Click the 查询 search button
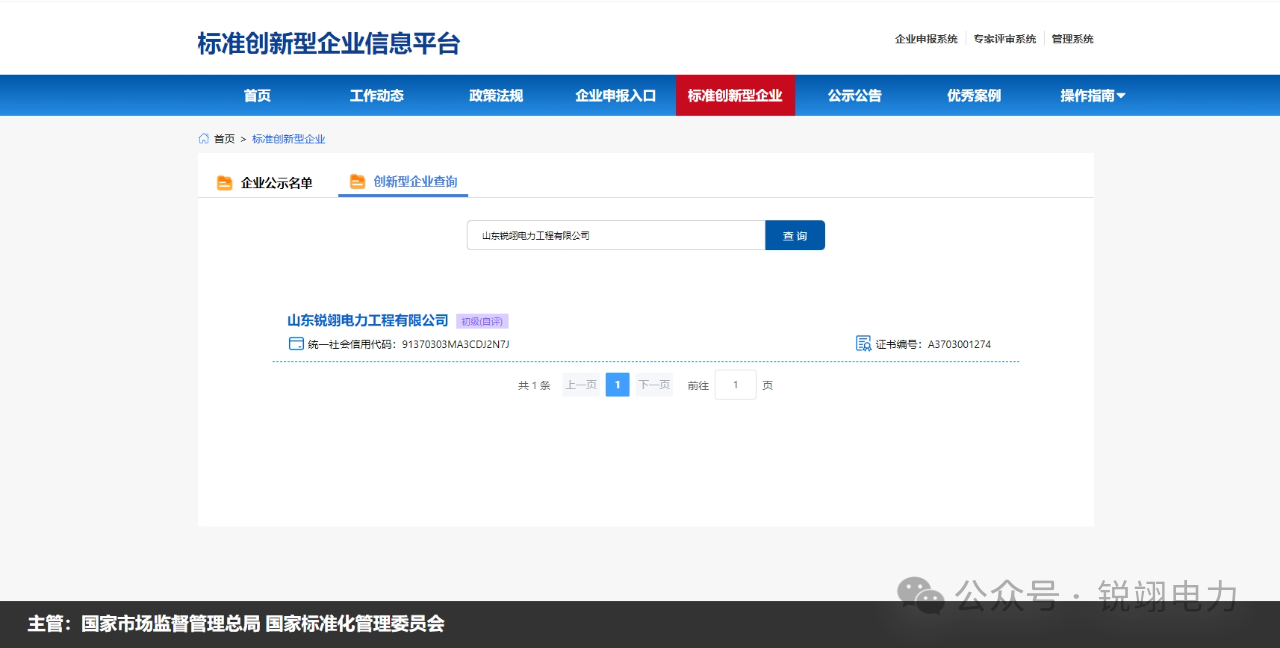 coord(795,235)
